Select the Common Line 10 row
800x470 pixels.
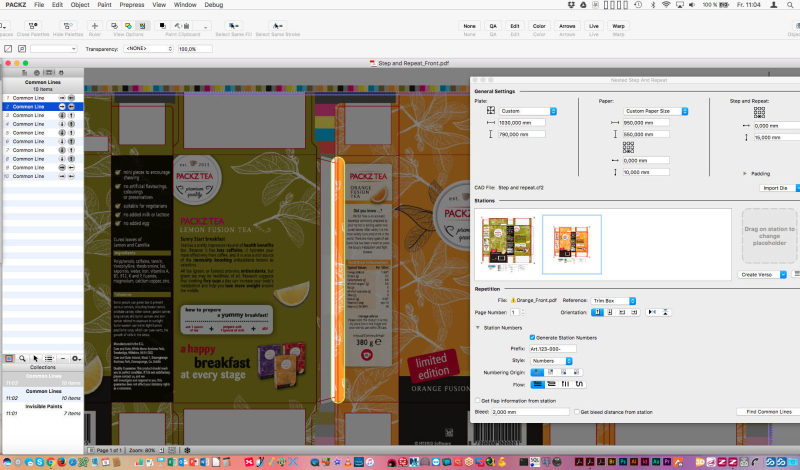tap(43, 176)
